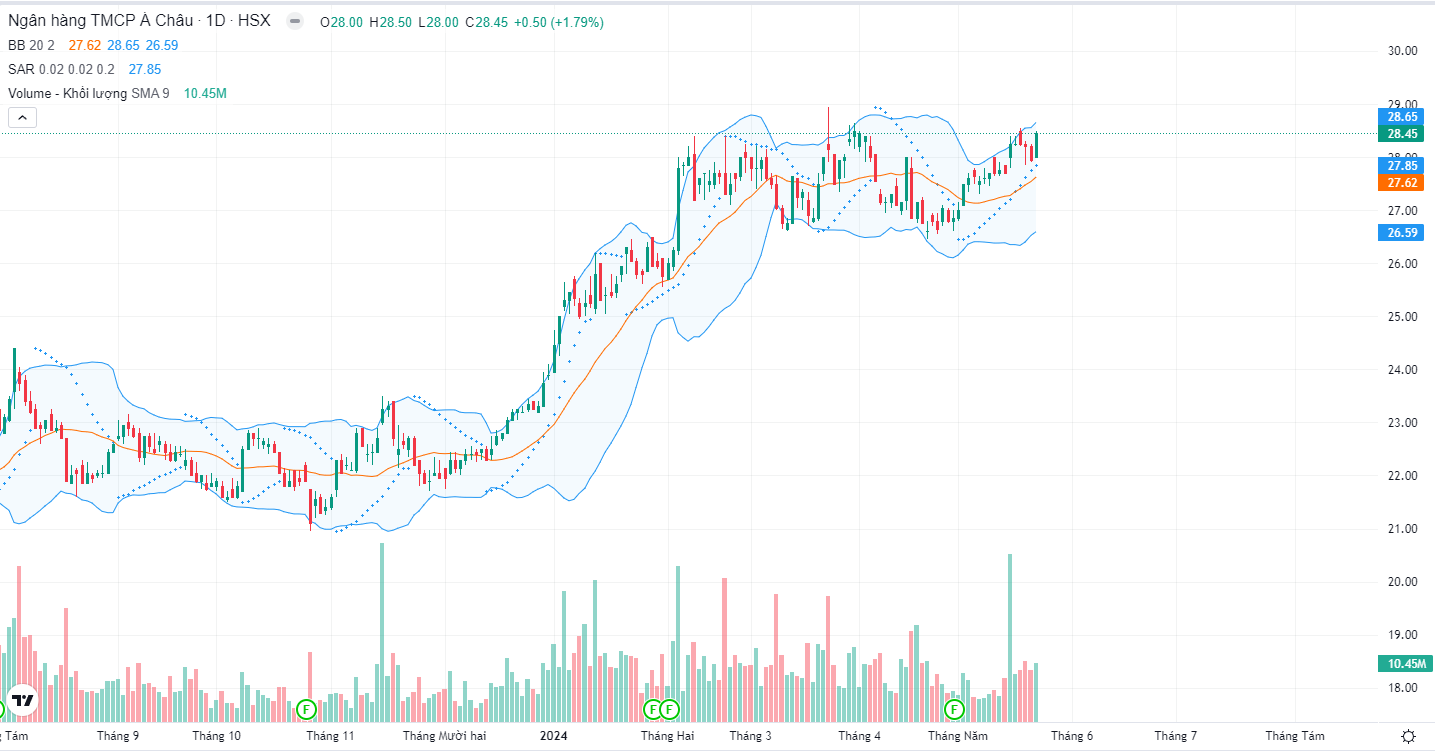Click the Tháng 11 time axis label

coord(331,736)
